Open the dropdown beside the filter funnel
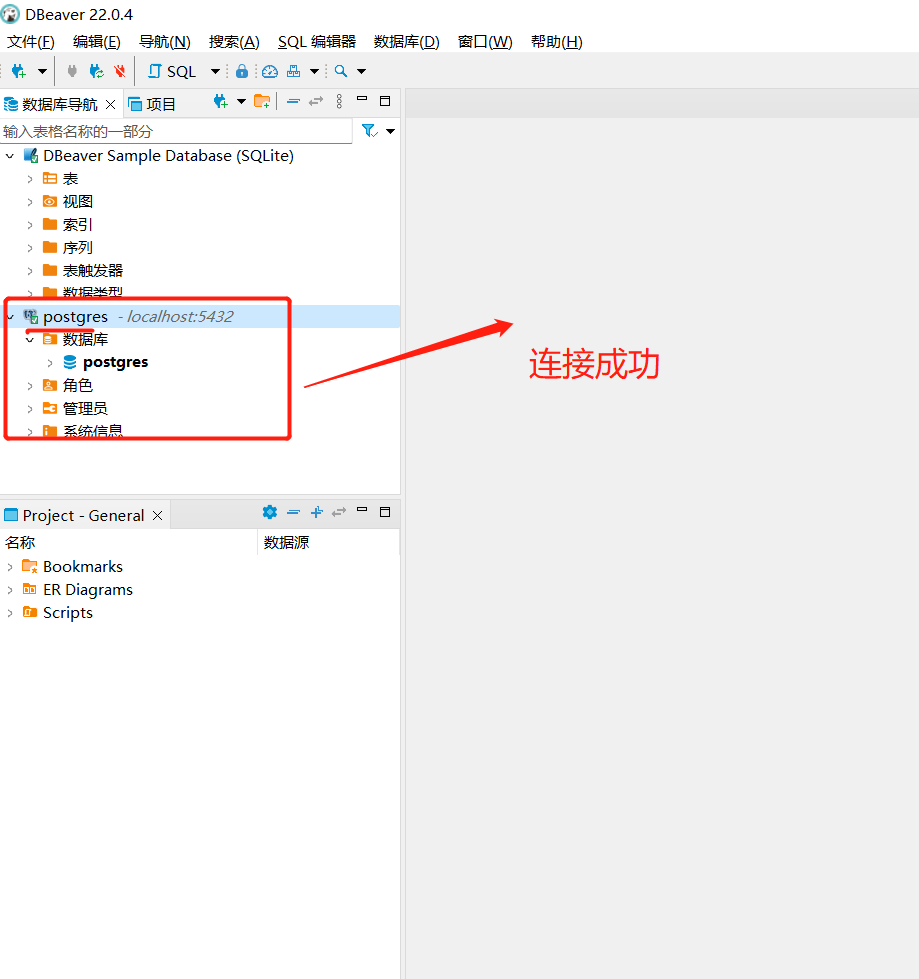This screenshot has height=979, width=919. point(390,131)
